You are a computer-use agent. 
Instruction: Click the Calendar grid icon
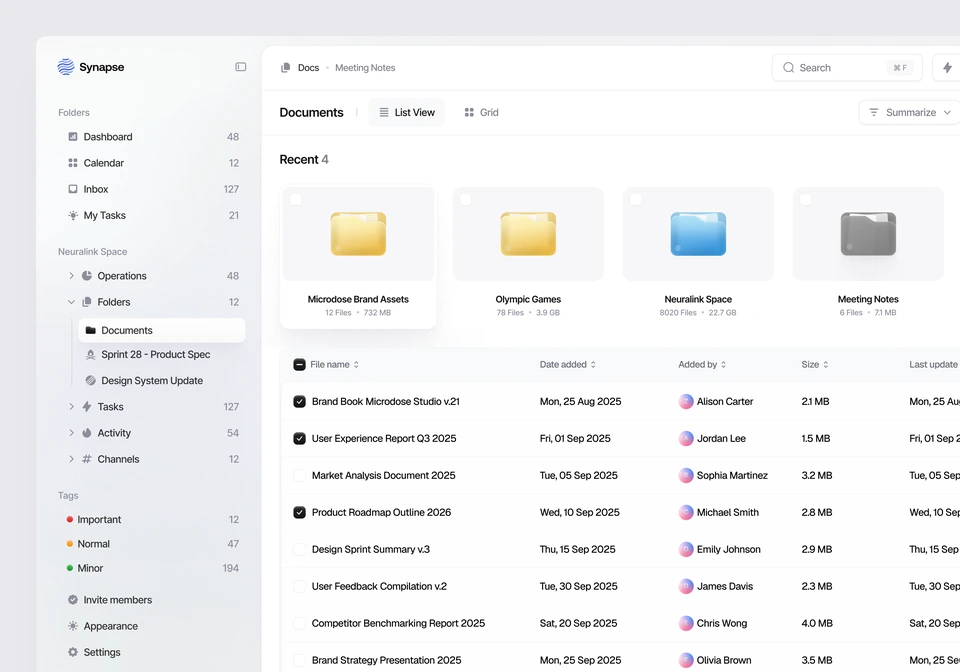tap(73, 163)
